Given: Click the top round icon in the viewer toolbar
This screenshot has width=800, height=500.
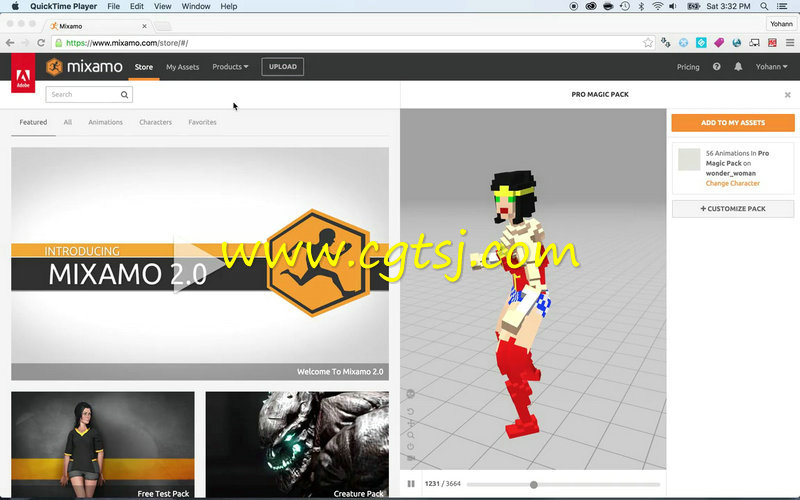Looking at the screenshot, I should (411, 393).
